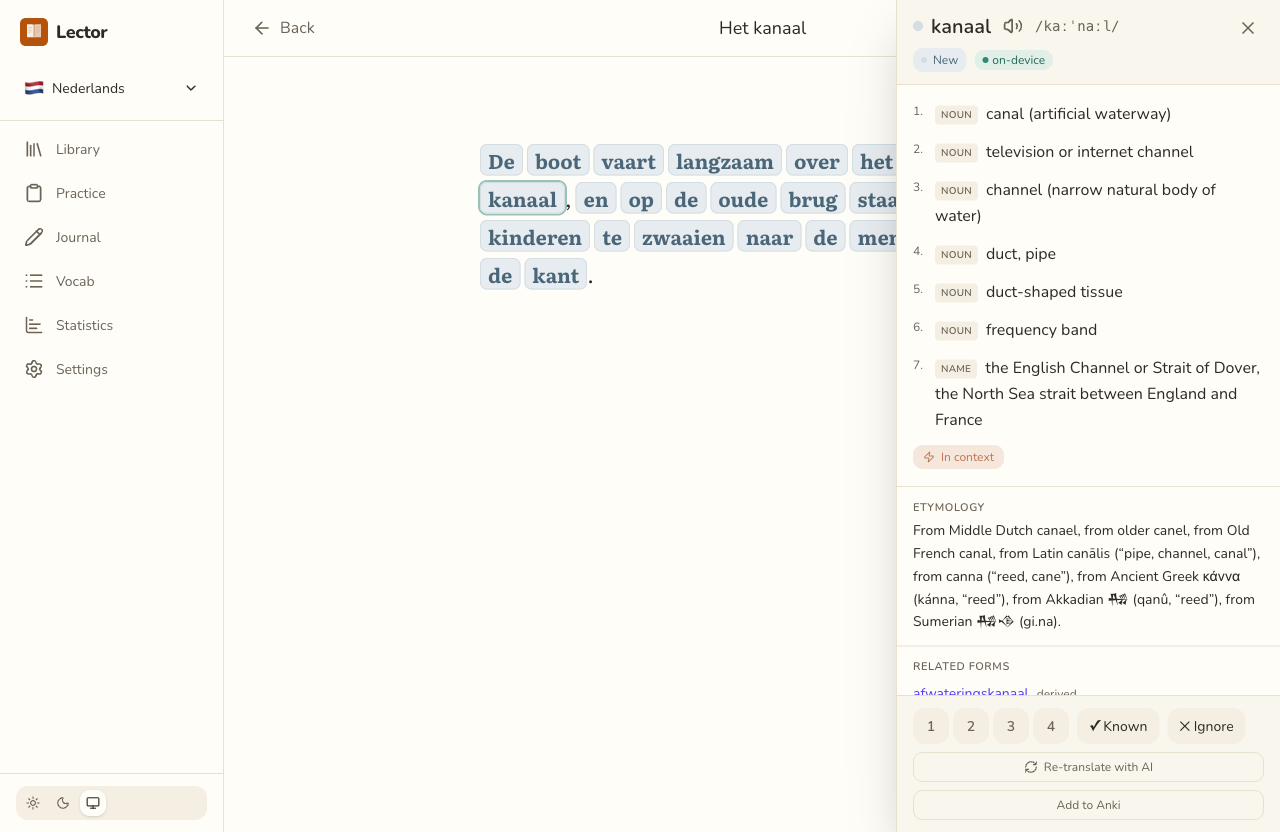Viewport: 1280px width, 832px height.
Task: Click the word 'oude' in the text
Action: click(743, 199)
